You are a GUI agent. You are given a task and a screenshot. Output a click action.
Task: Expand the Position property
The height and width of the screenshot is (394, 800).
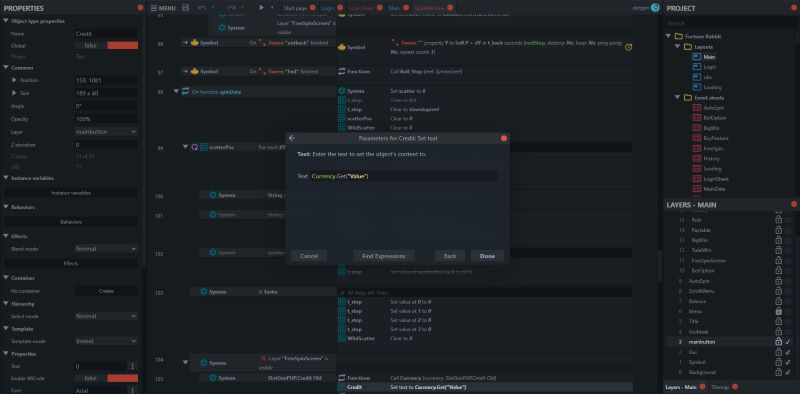(x=14, y=80)
